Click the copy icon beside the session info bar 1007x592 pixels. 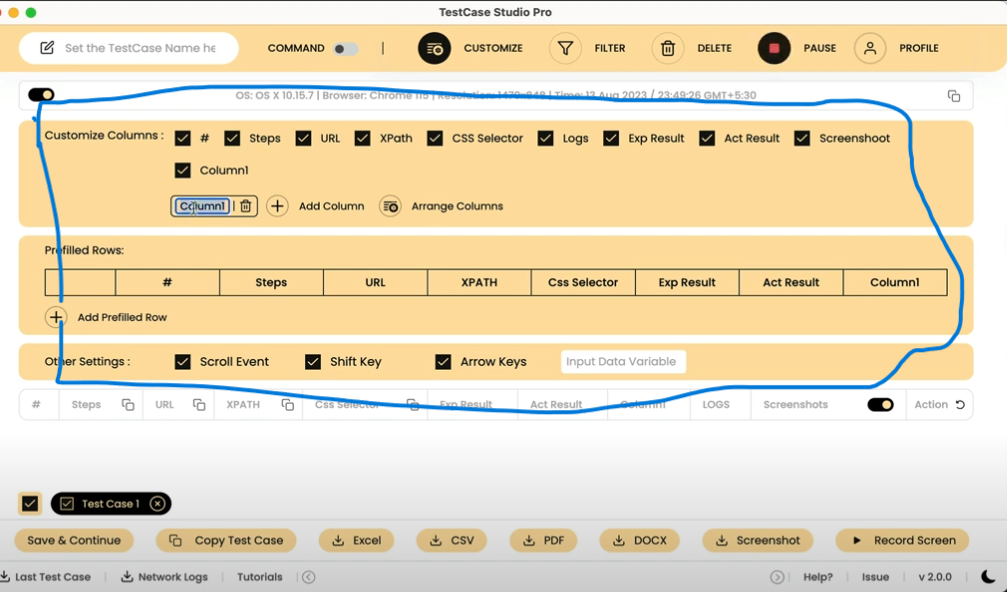[x=952, y=95]
